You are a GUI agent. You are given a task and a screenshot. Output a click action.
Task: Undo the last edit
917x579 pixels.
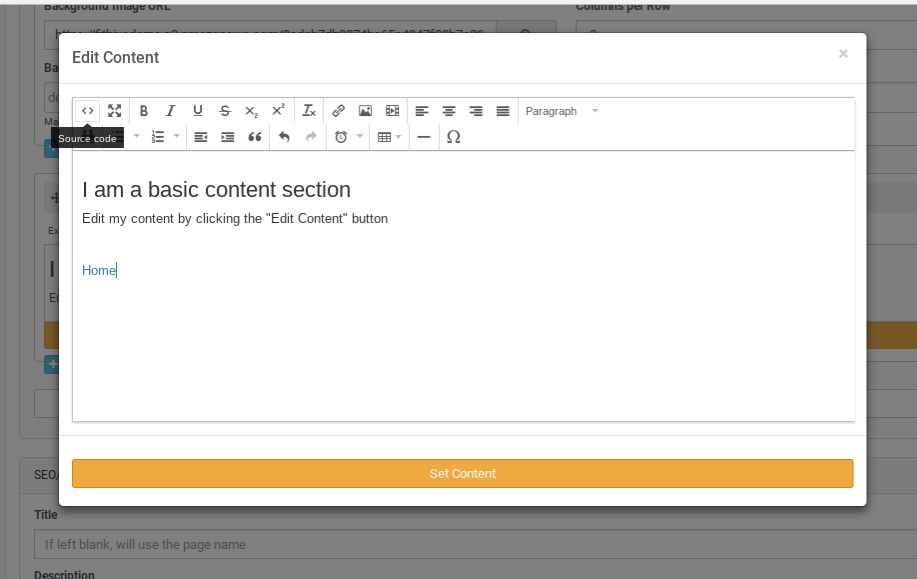click(x=284, y=137)
